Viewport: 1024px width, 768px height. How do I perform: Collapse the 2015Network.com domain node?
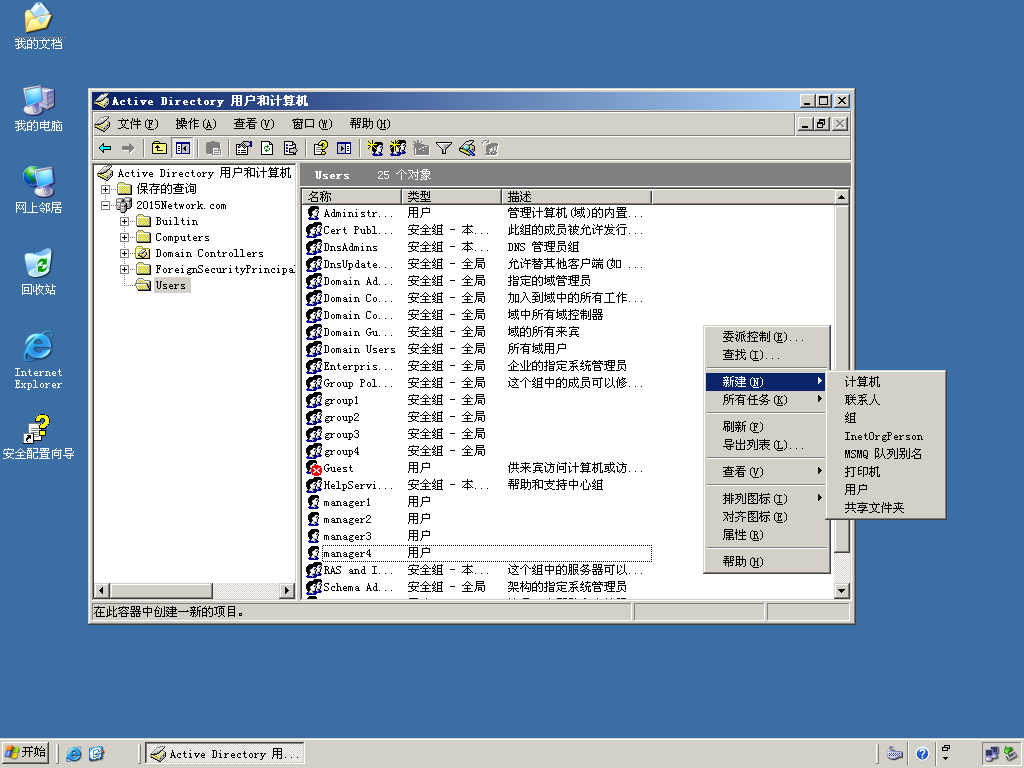[x=105, y=205]
